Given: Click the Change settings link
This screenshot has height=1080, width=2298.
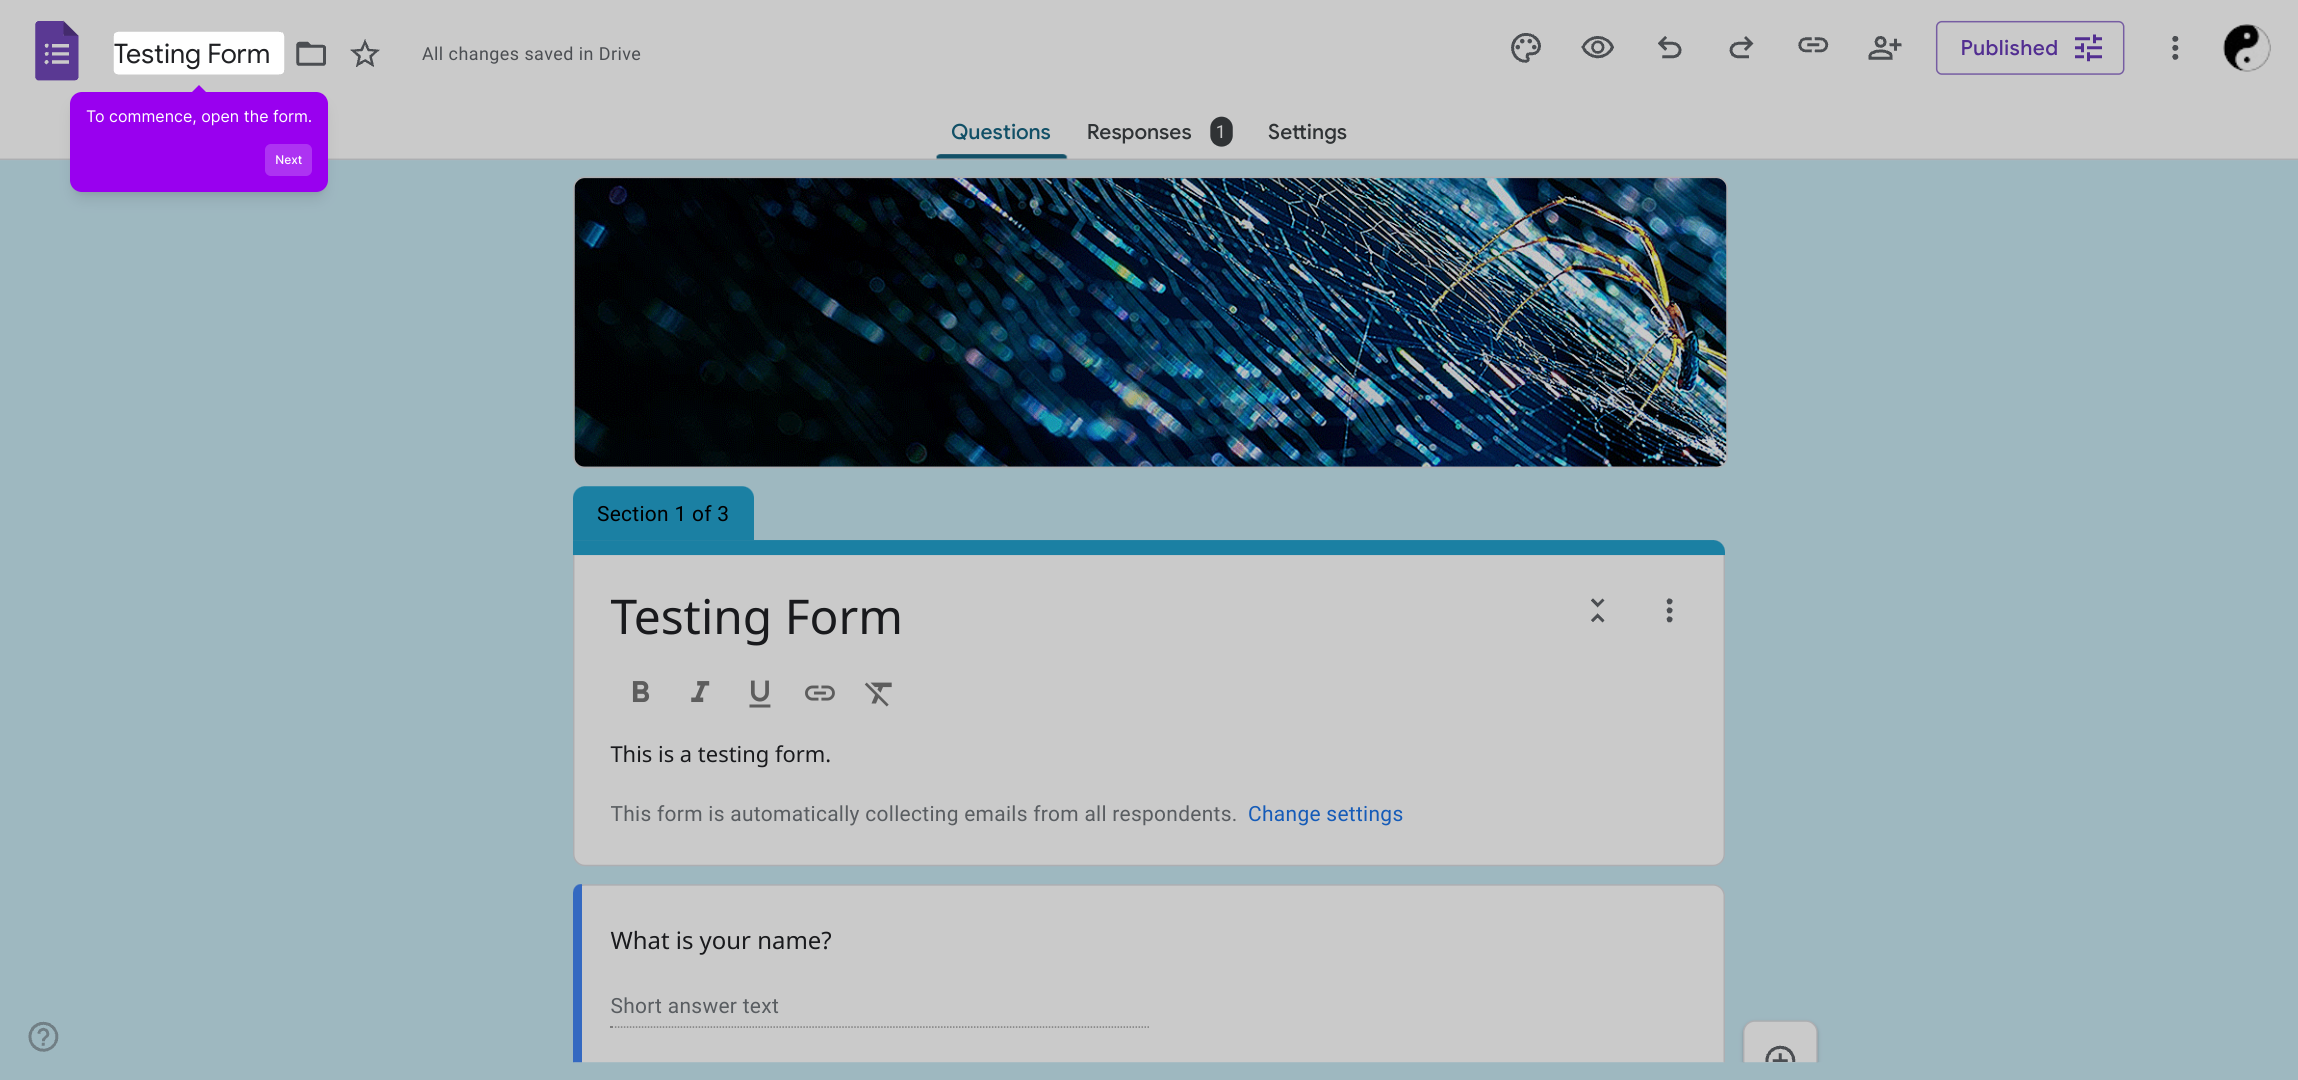Looking at the screenshot, I should pos(1324,814).
